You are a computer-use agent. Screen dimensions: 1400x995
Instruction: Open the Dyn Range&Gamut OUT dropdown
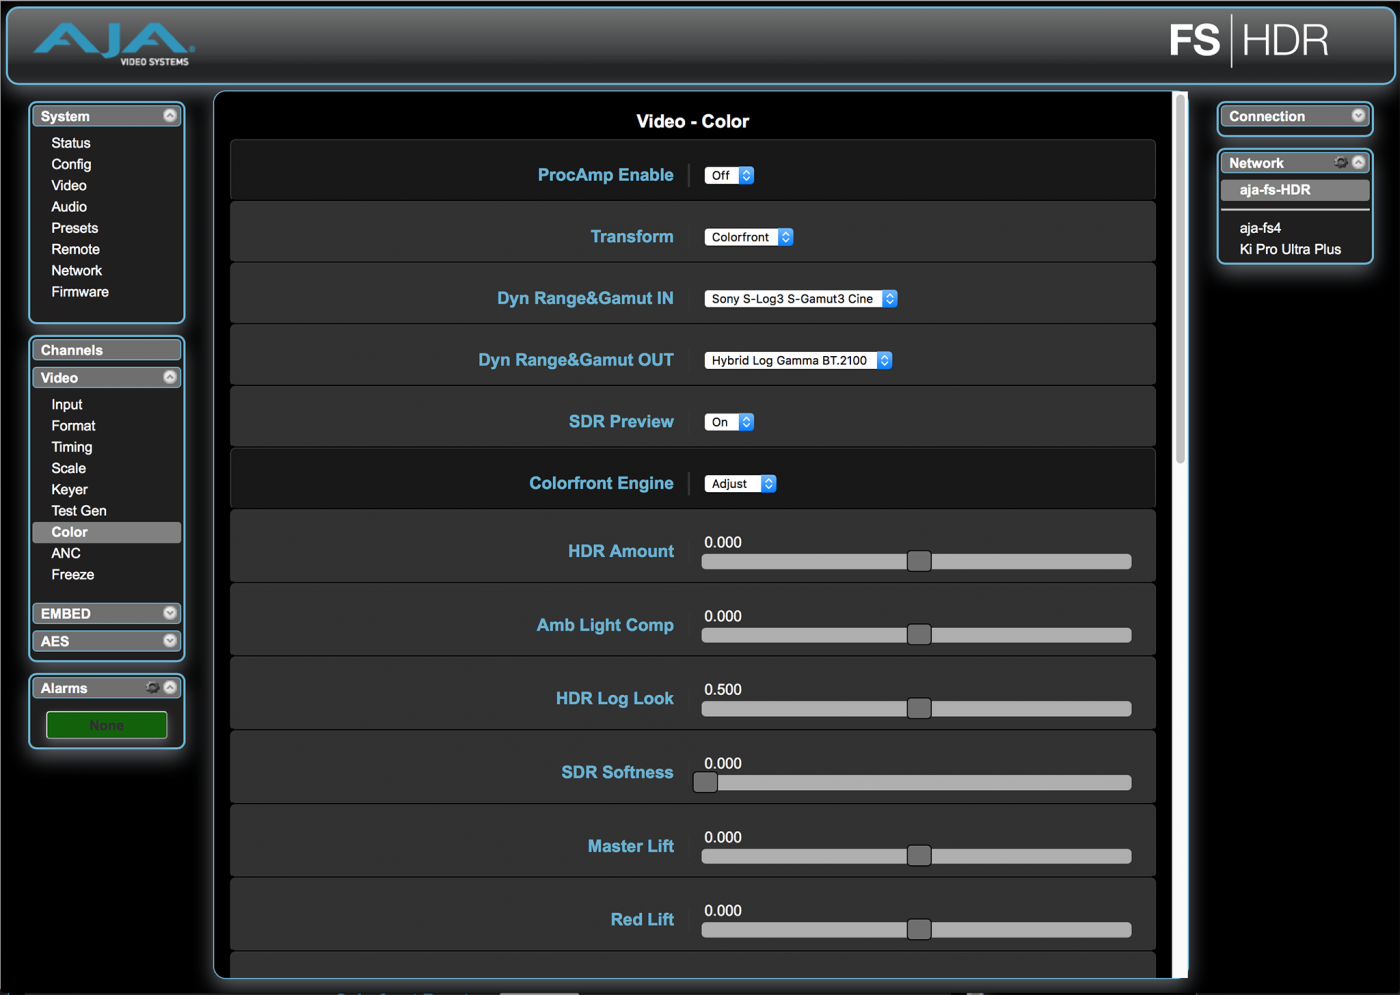798,359
